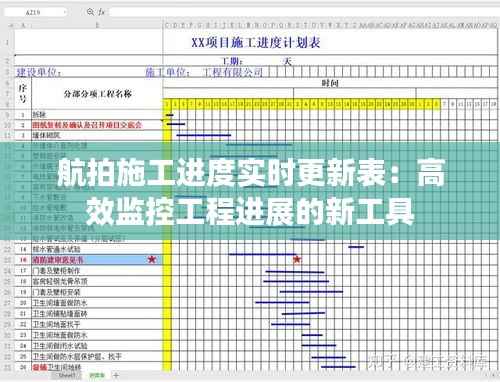500x382 pixels.
Task: Select the title cell XX项目施工进度计划表
Action: 256,42
